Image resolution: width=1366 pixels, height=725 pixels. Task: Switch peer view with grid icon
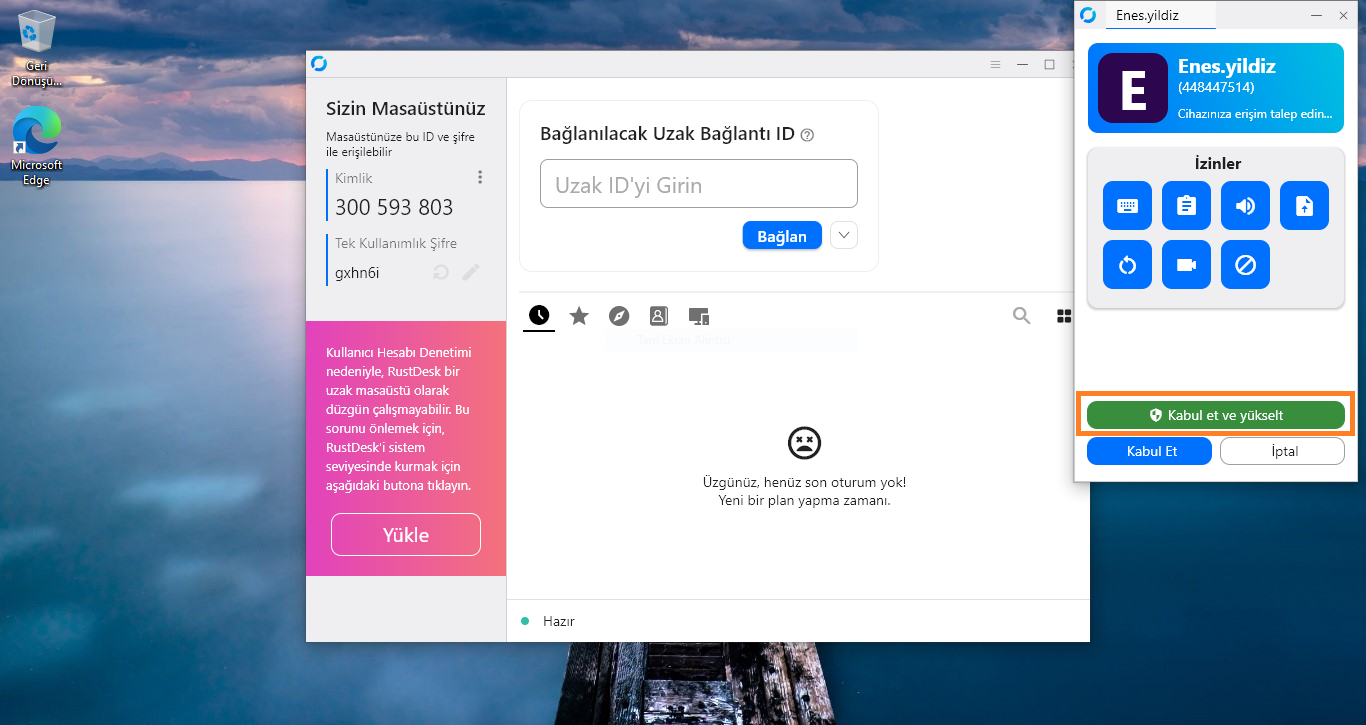coord(1064,316)
